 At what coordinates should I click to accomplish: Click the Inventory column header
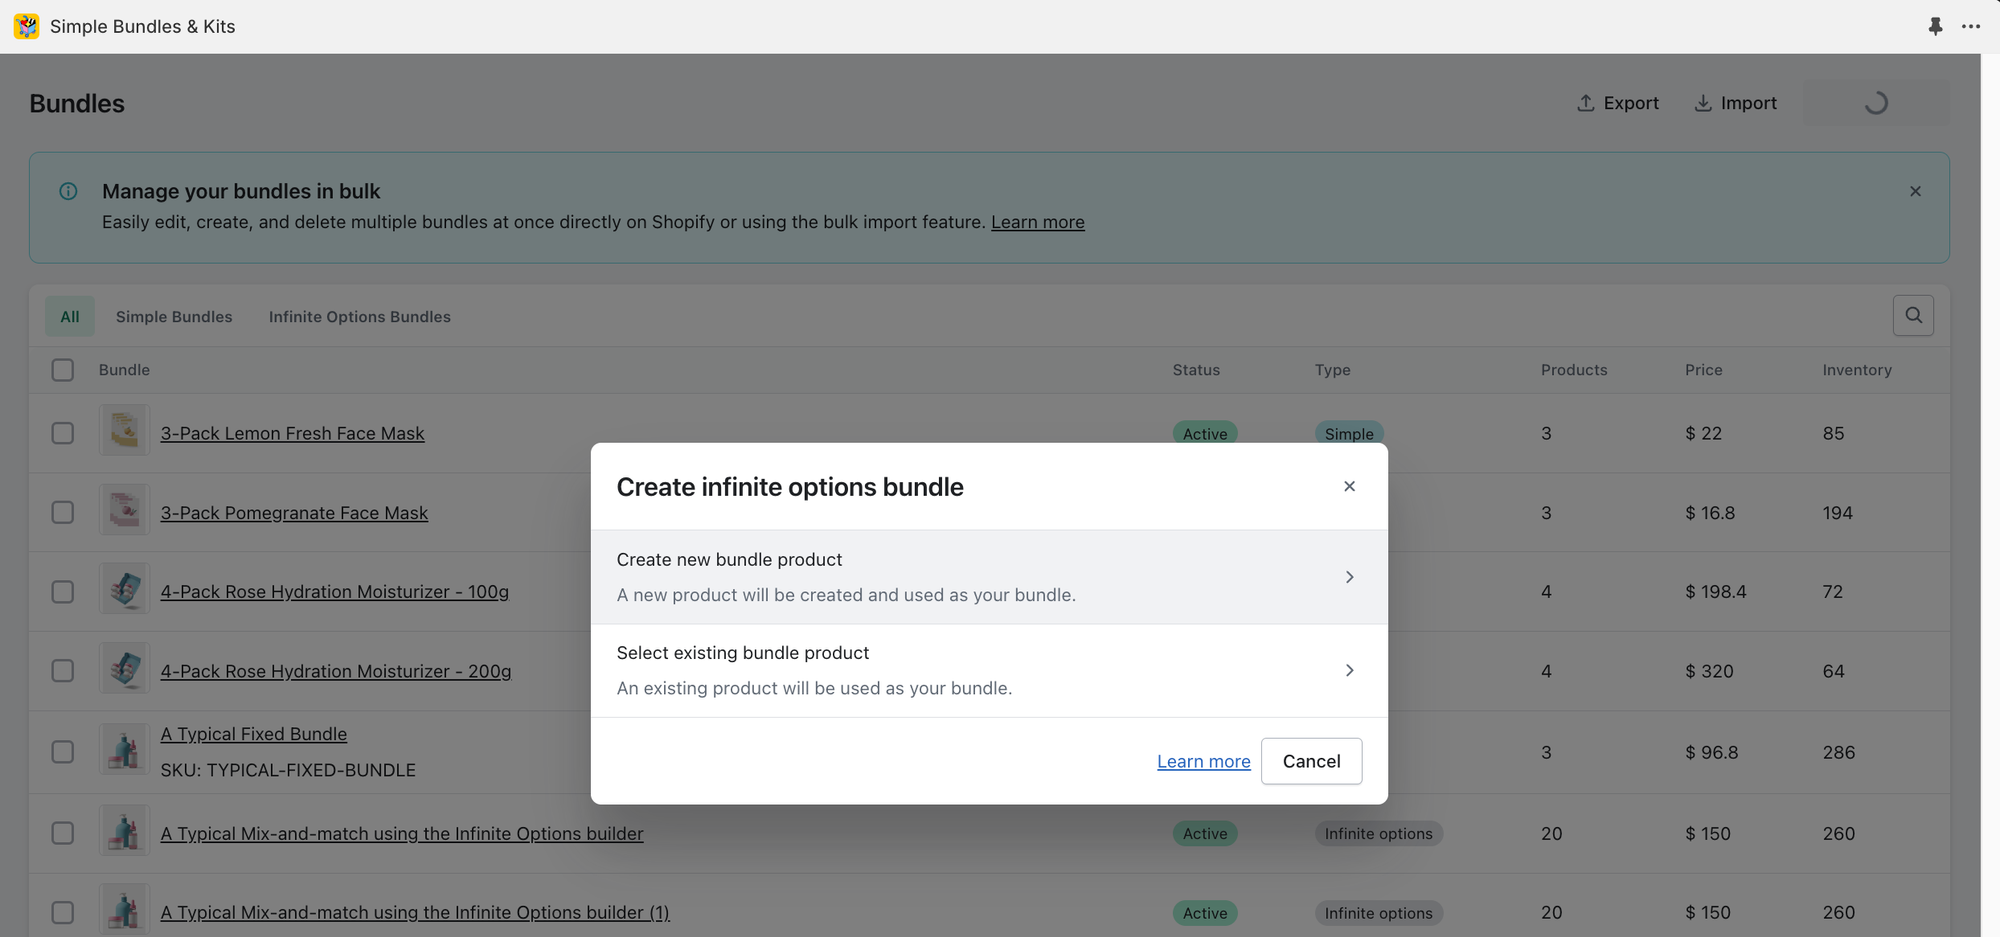point(1857,370)
